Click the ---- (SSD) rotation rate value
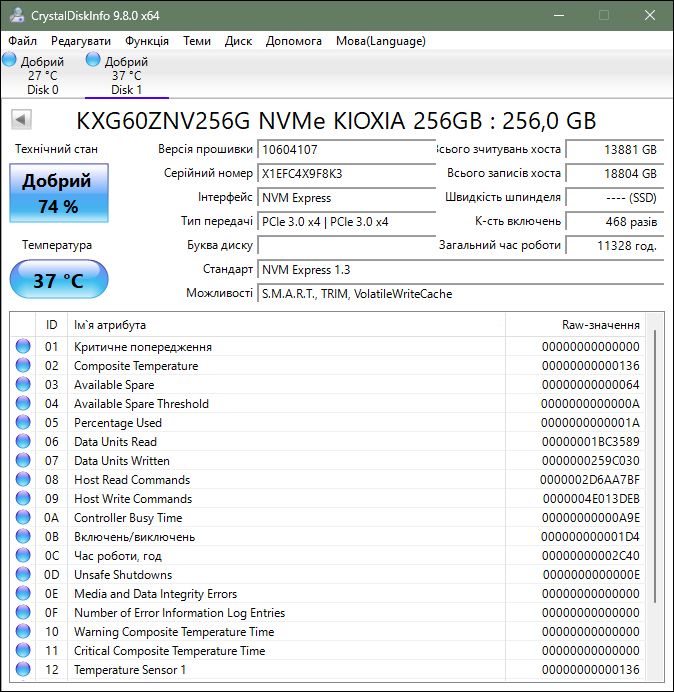Viewport: 674px width, 692px height. [614, 198]
